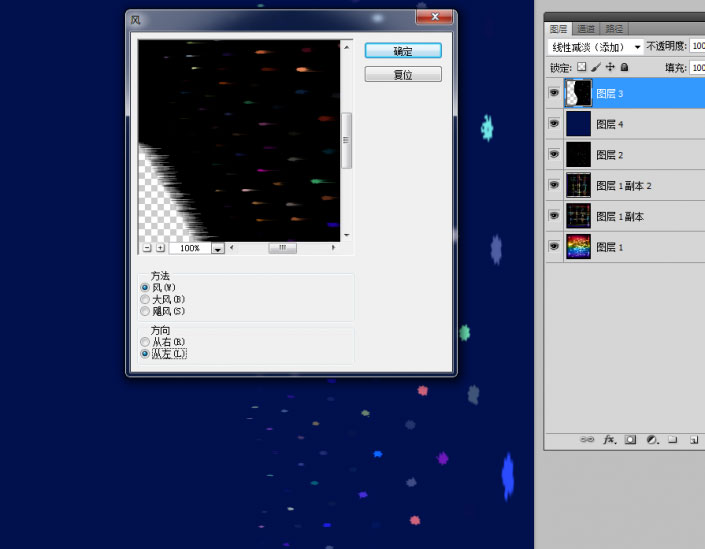
Task: Click the 不透明度 opacity value field
Action: tap(697, 46)
